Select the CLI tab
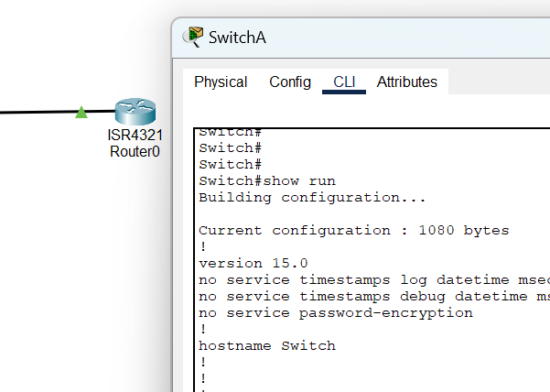This screenshot has height=392, width=550. coord(344,82)
